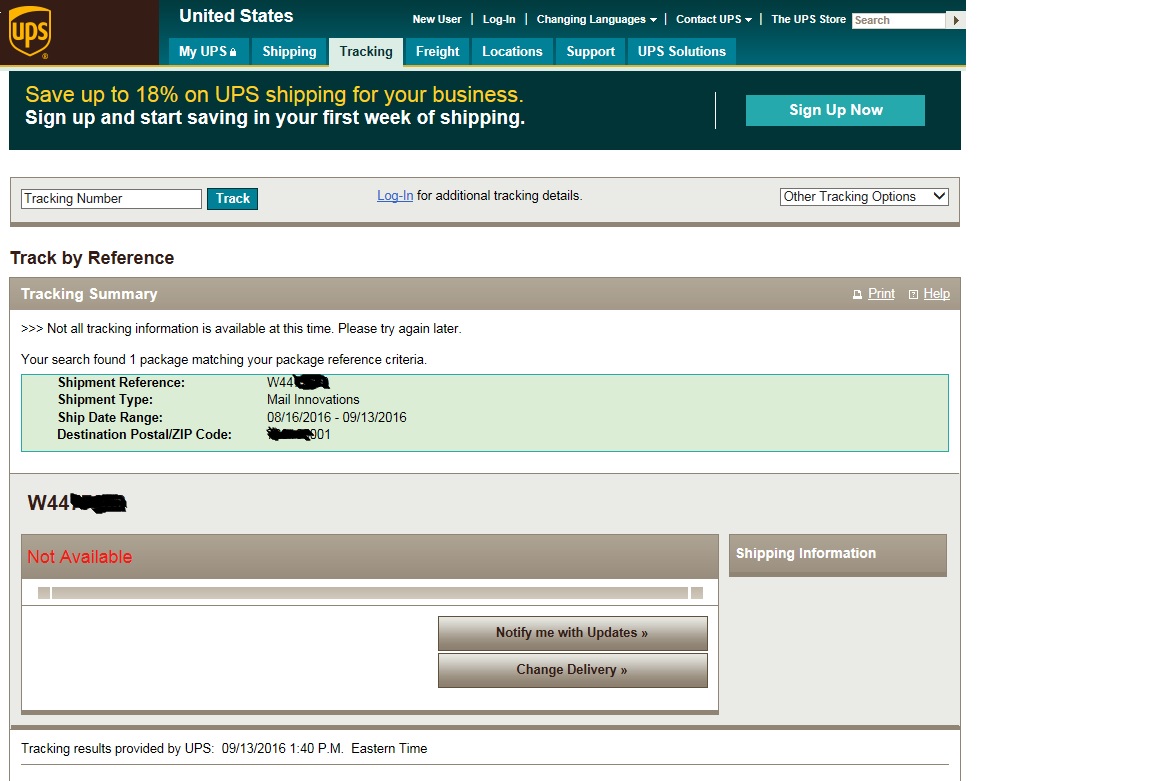The height and width of the screenshot is (781, 1152).
Task: Click the help question icon beside Help
Action: (913, 295)
